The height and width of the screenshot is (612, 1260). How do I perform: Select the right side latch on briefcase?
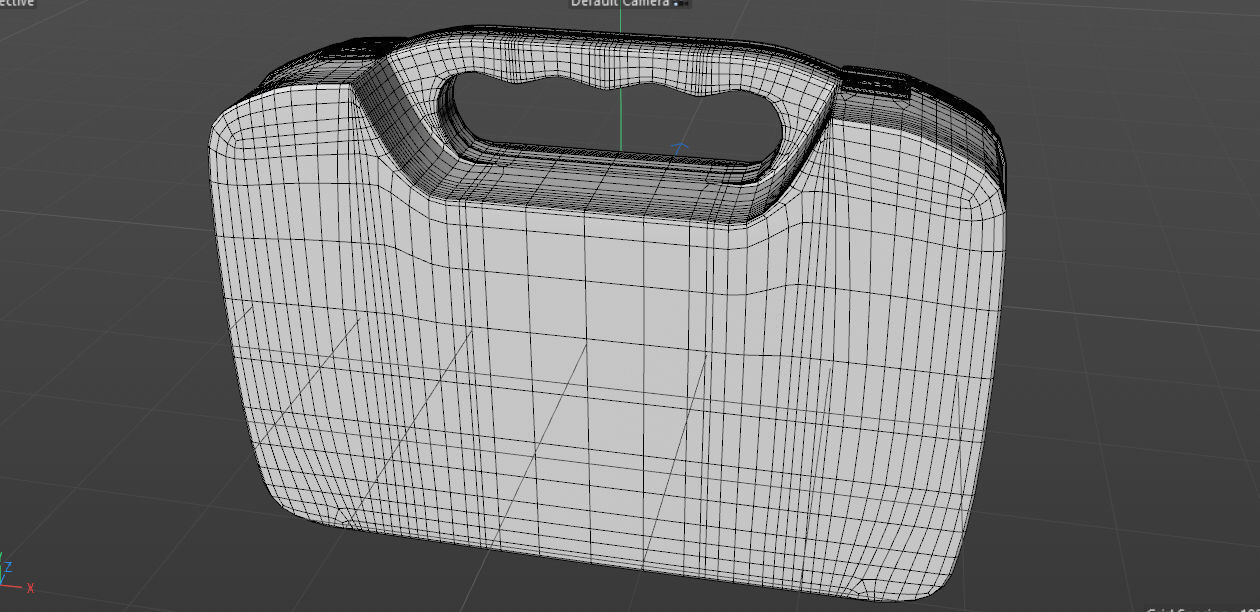pyautogui.click(x=877, y=82)
